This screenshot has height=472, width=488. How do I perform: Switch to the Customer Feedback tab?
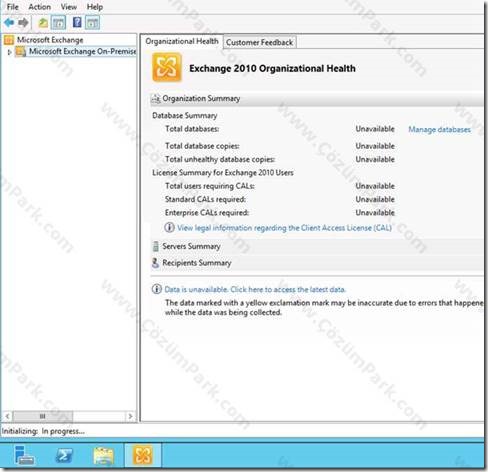260,42
